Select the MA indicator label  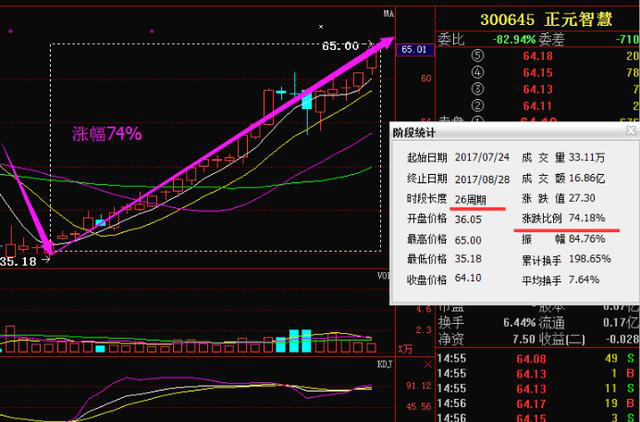click(387, 13)
